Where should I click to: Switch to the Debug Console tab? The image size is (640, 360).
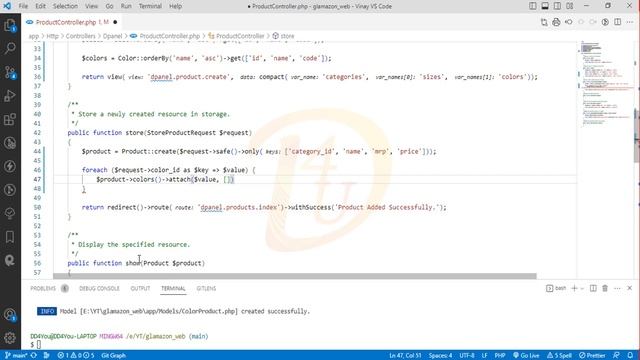coord(99,288)
